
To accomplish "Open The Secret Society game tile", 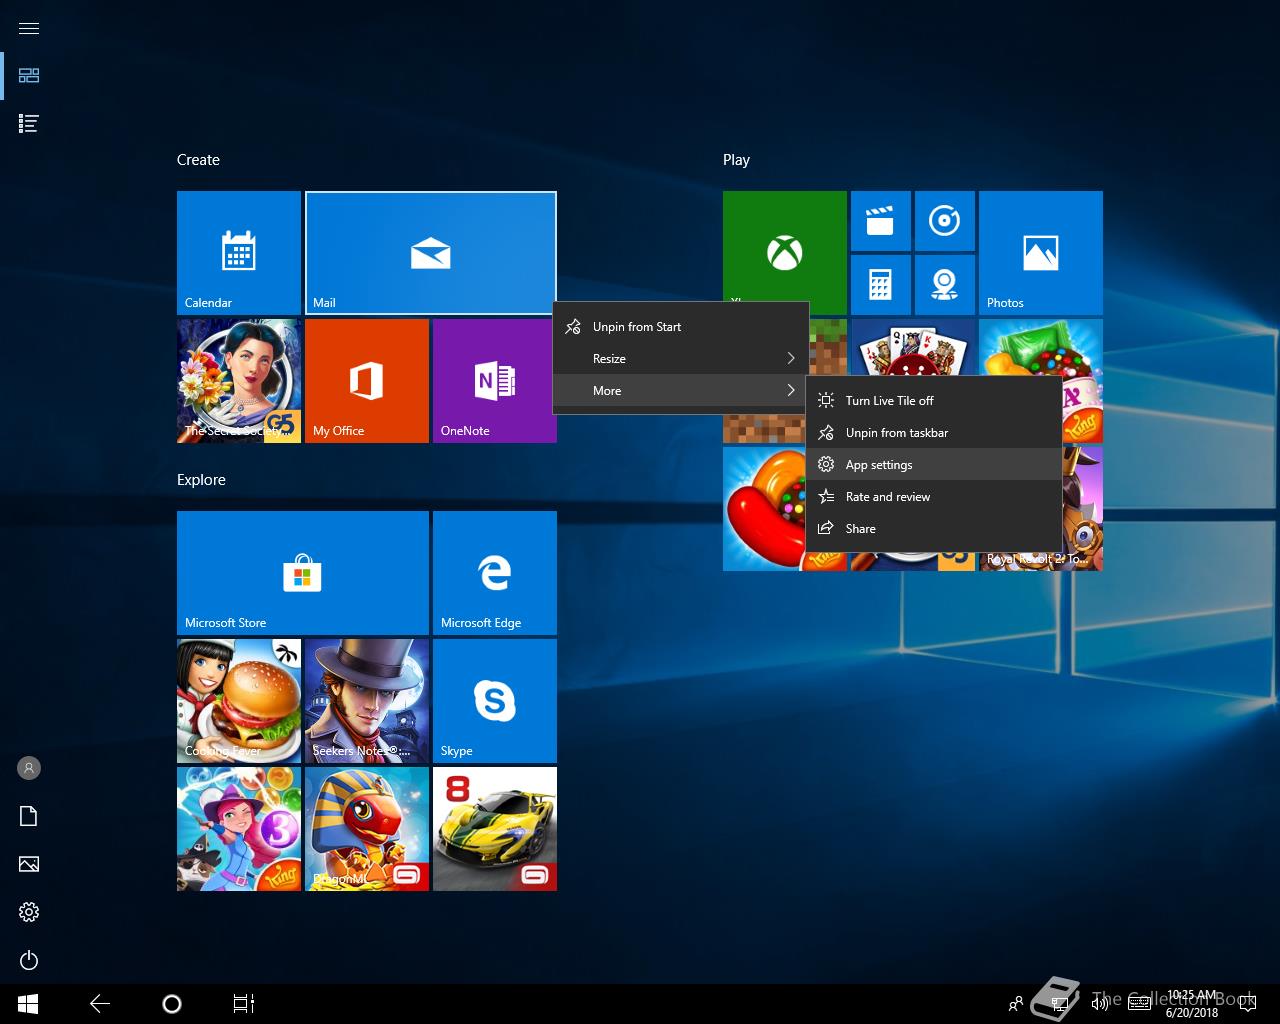I will [x=239, y=381].
